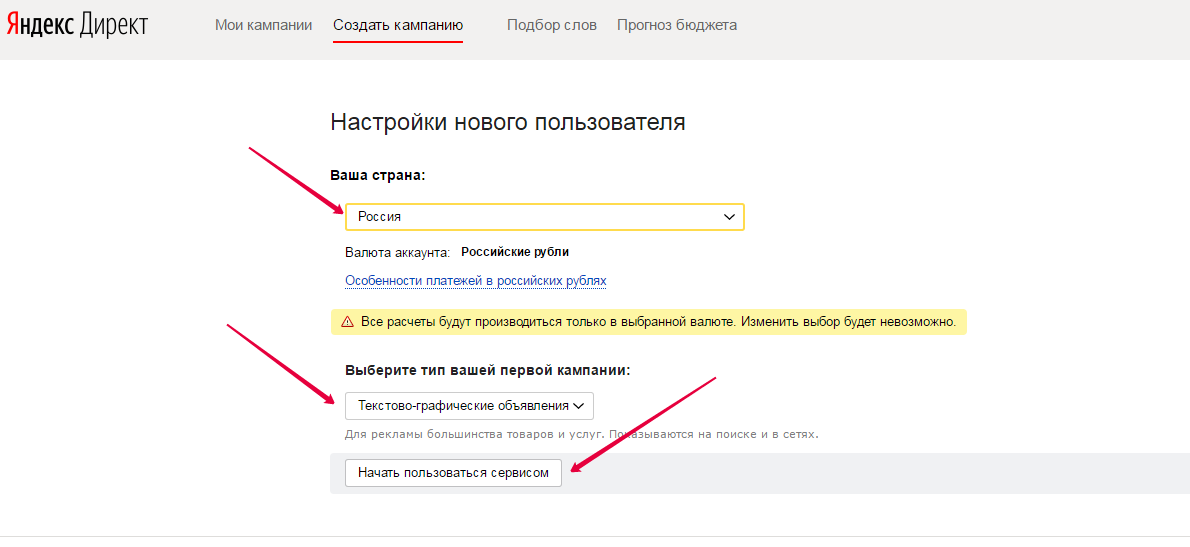Switch to Создать кампанию tab
The height and width of the screenshot is (547, 1190).
pos(398,25)
